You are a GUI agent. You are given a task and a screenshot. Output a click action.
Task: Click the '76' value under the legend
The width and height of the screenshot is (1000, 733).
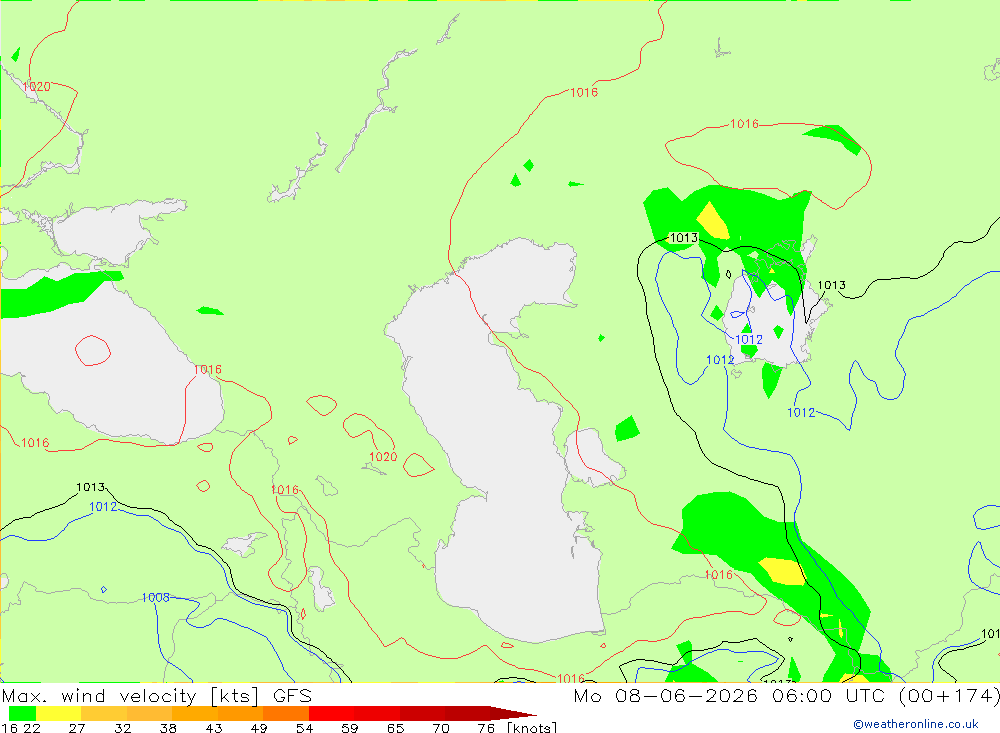click(x=486, y=728)
